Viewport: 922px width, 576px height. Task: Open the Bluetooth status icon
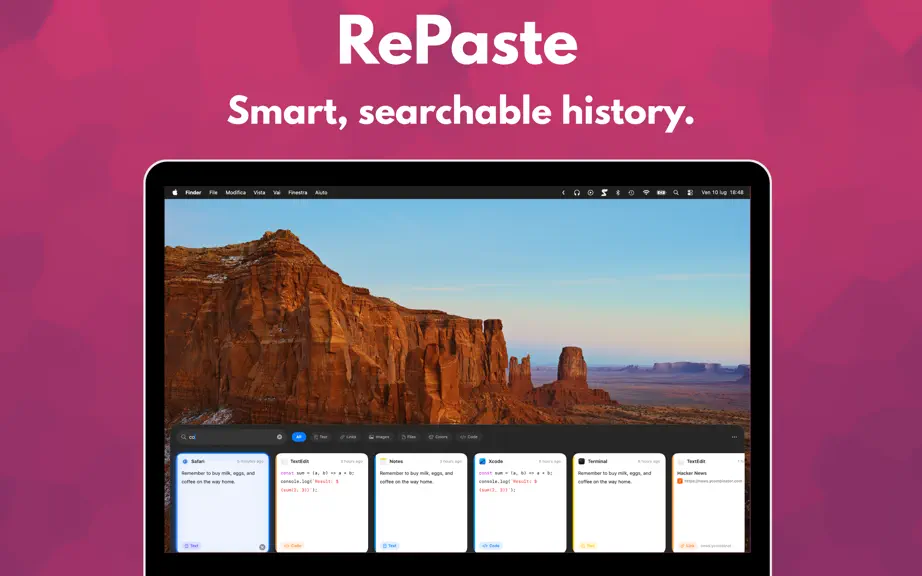(618, 192)
